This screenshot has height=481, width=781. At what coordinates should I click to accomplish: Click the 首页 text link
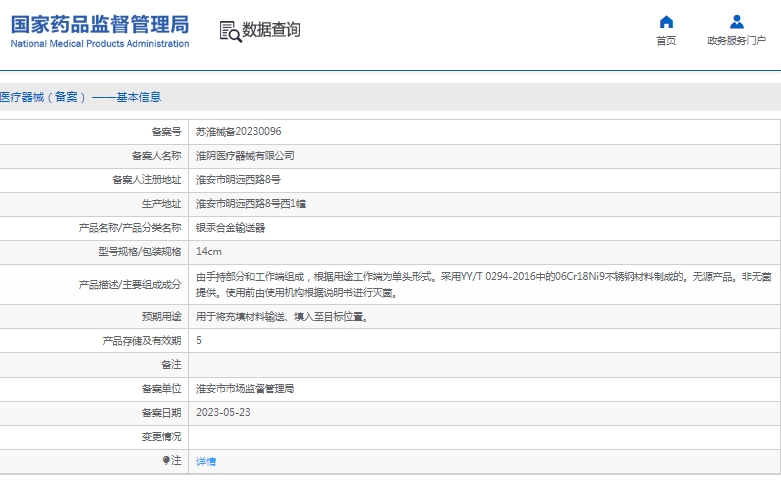click(666, 41)
